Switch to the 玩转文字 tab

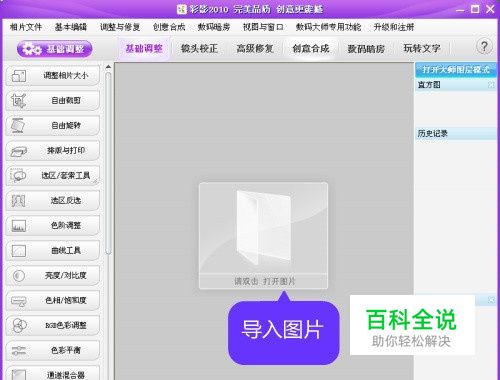[x=422, y=49]
